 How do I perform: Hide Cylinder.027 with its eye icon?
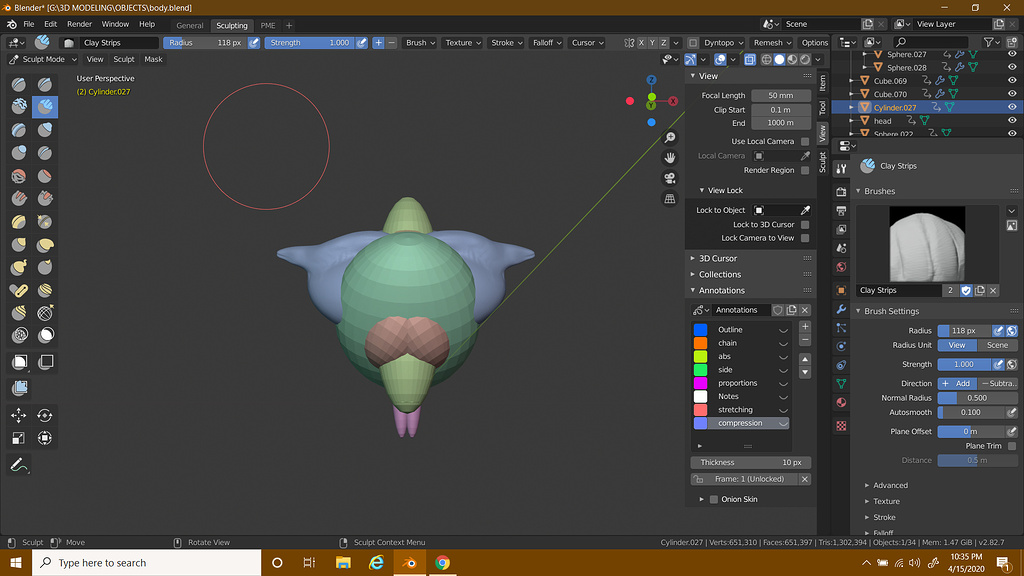[1012, 107]
